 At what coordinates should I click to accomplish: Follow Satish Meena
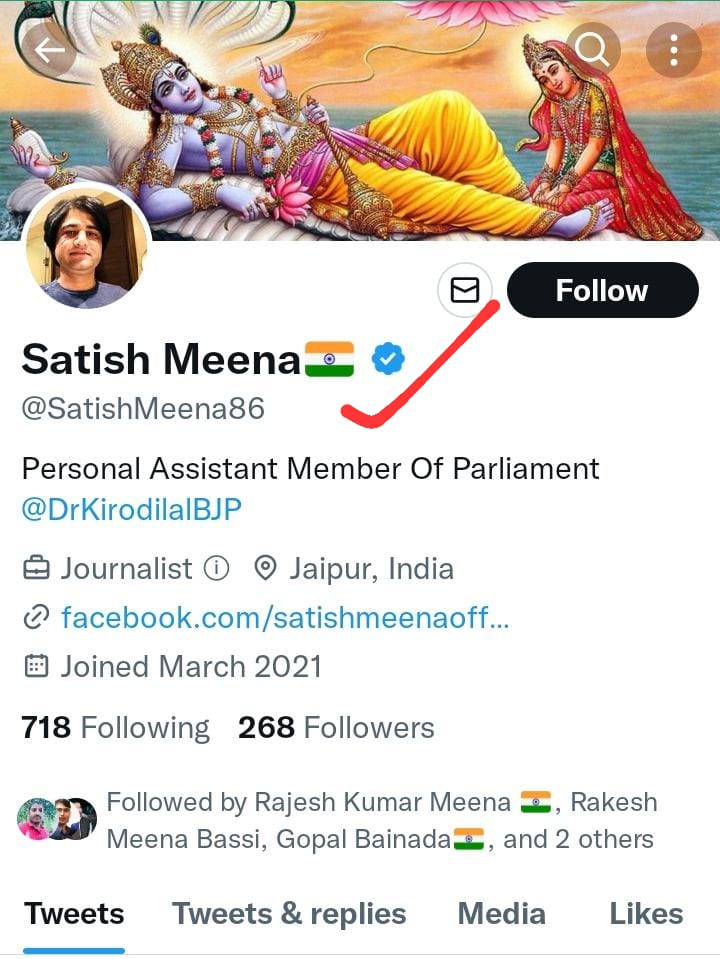[603, 290]
